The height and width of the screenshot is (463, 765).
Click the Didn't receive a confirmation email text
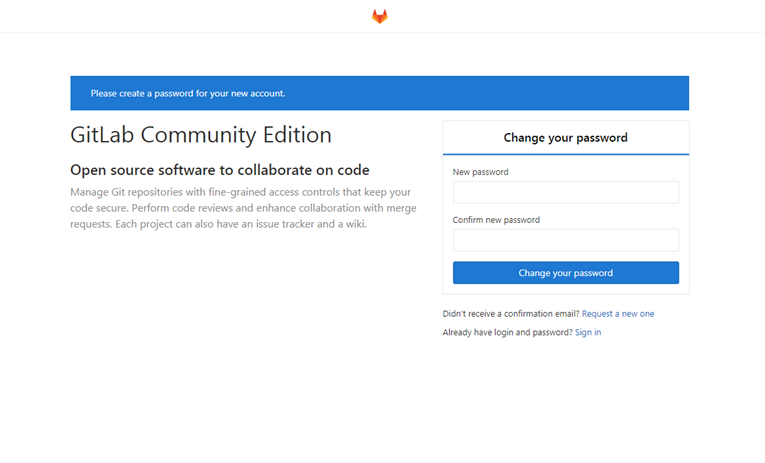pos(511,314)
